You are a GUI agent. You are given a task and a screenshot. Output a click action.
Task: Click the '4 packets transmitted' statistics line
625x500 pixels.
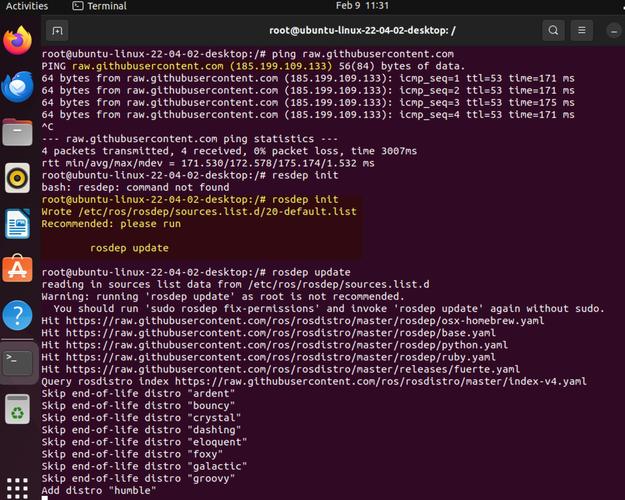(x=229, y=151)
